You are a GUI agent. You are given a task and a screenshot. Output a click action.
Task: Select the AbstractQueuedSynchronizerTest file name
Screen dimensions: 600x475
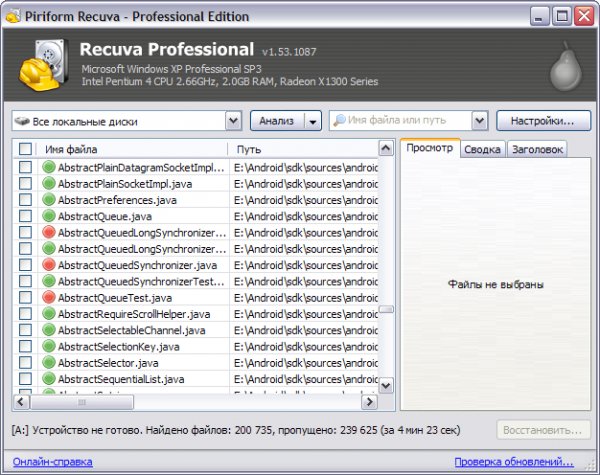coord(141,282)
